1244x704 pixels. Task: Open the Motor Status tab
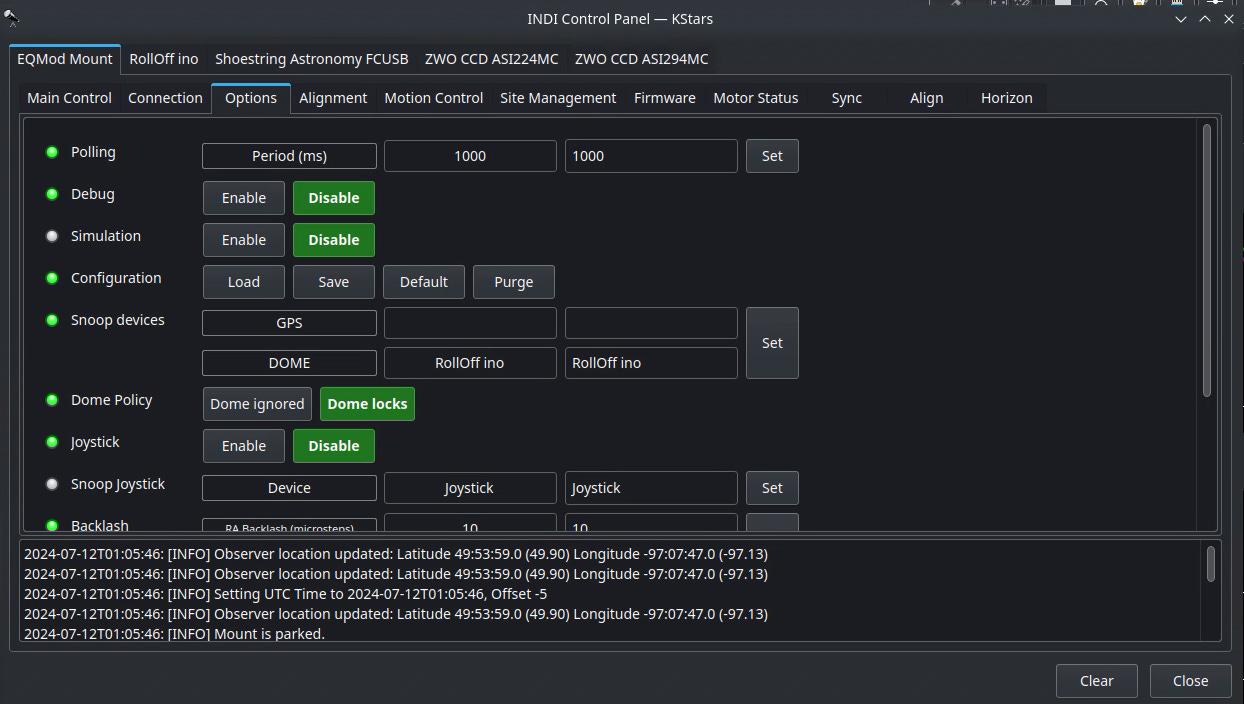pos(756,98)
